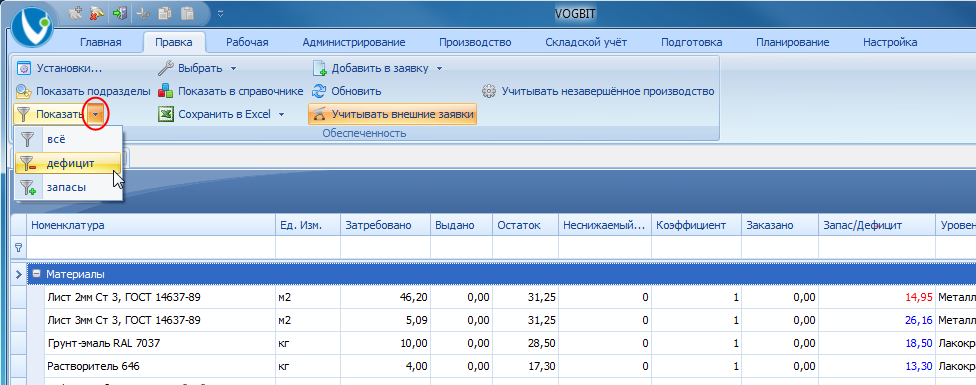Click the blue 26,16 stock value
The image size is (976, 385).
click(918, 320)
